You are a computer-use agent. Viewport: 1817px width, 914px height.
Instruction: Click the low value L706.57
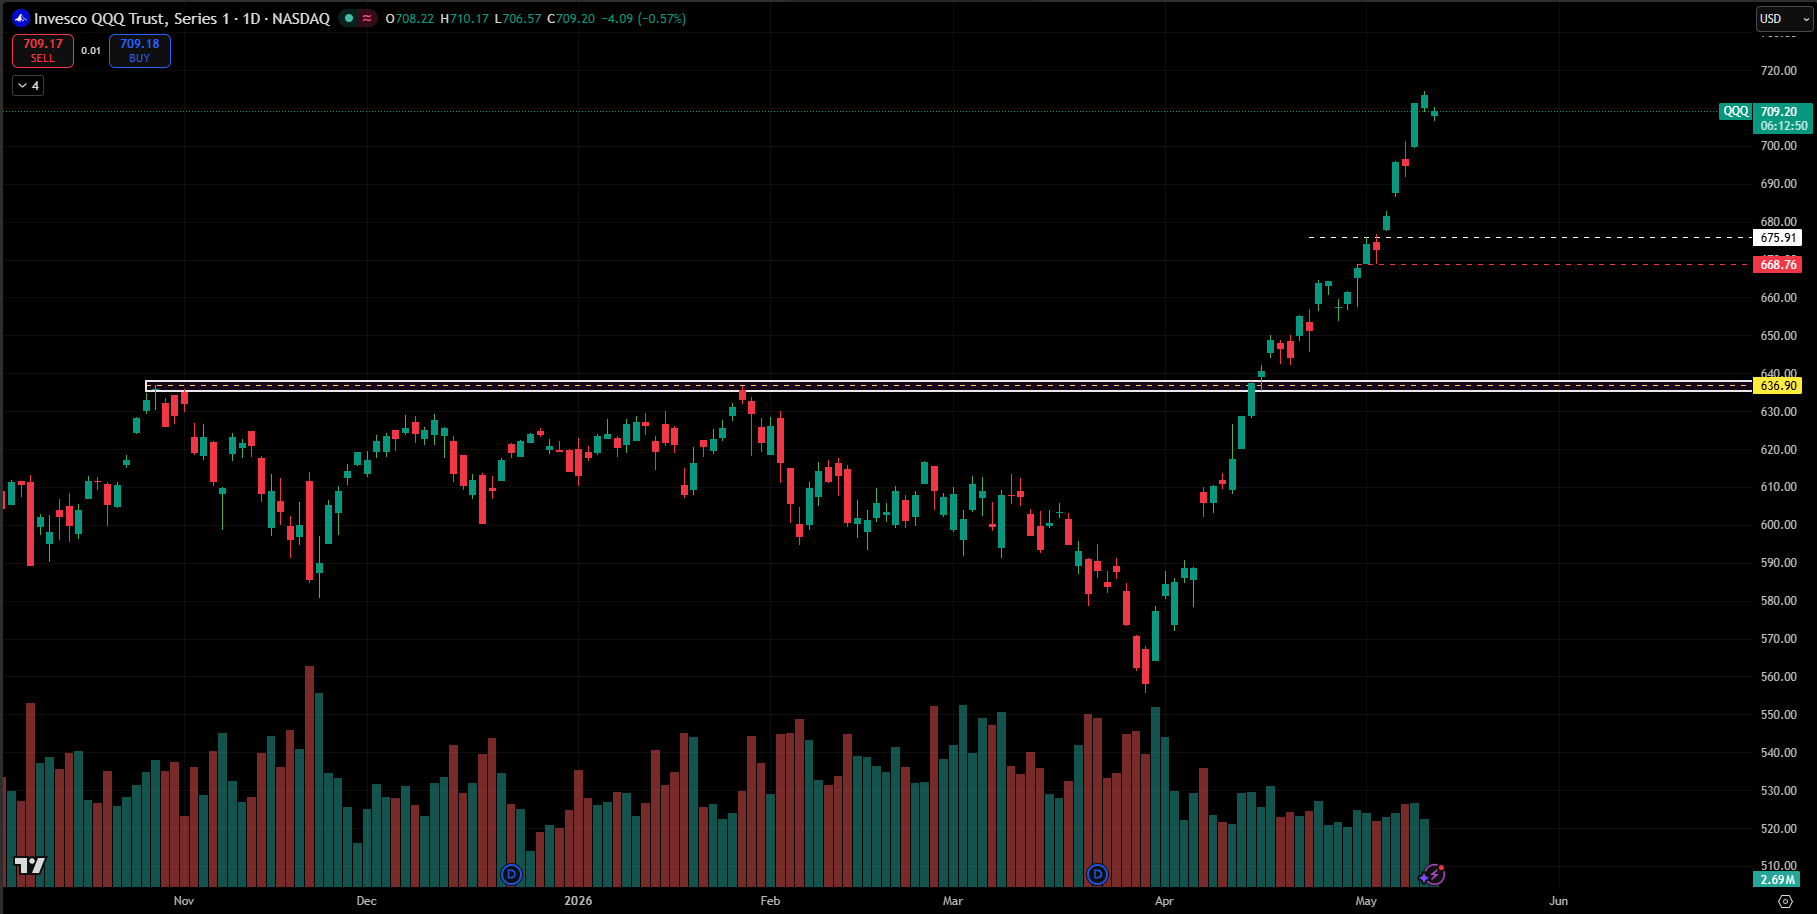(x=518, y=18)
